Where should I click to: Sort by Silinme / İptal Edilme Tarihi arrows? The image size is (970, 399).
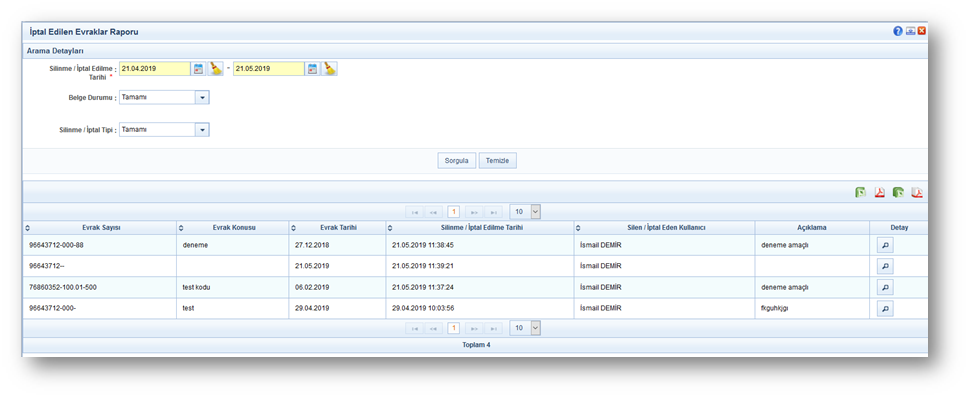(390, 228)
